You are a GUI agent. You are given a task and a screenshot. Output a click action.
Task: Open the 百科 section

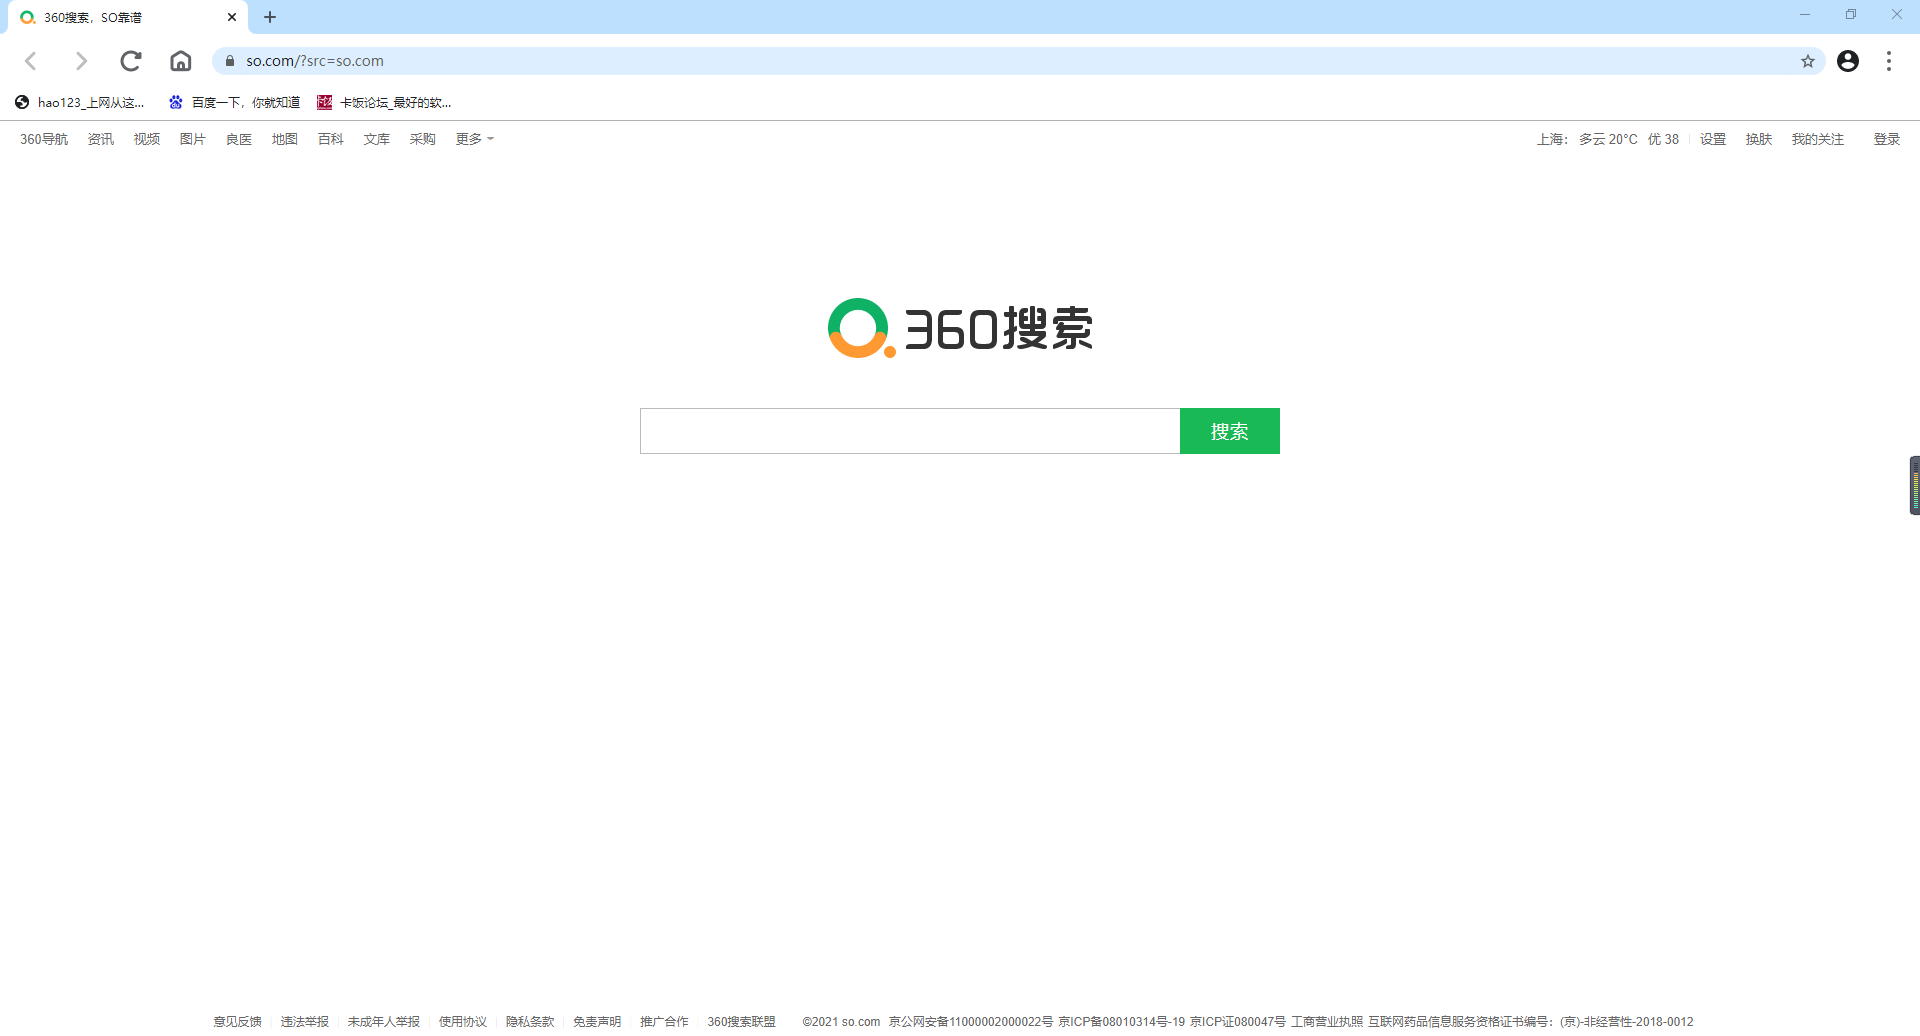point(331,139)
